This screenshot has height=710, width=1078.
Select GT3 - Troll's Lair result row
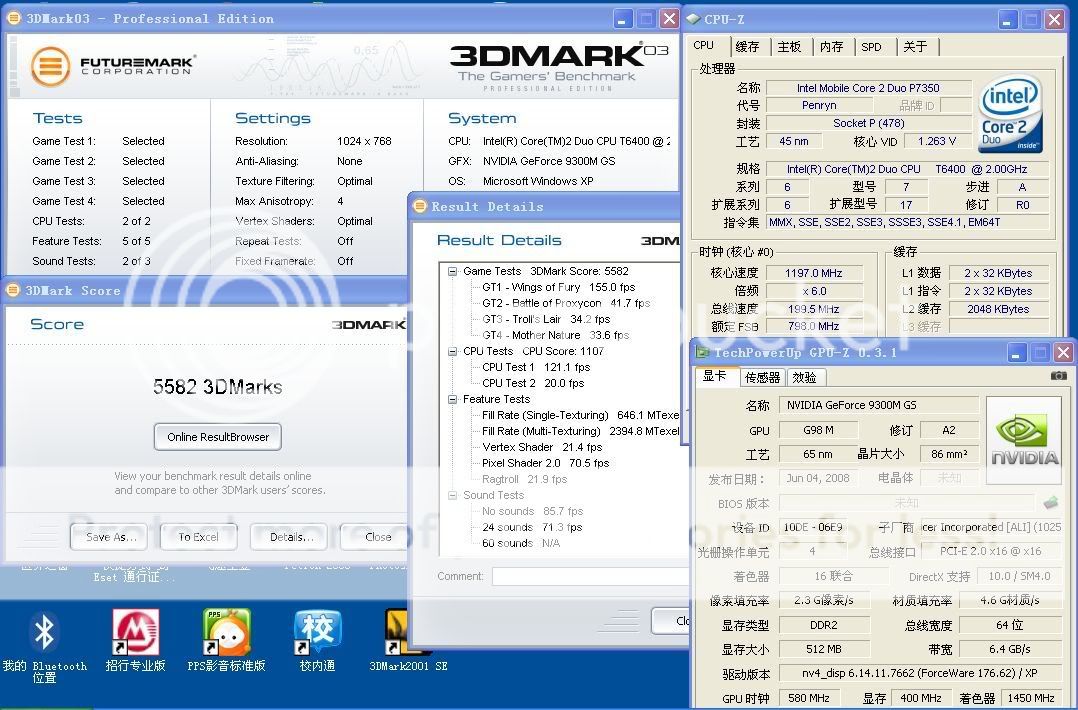click(x=546, y=320)
